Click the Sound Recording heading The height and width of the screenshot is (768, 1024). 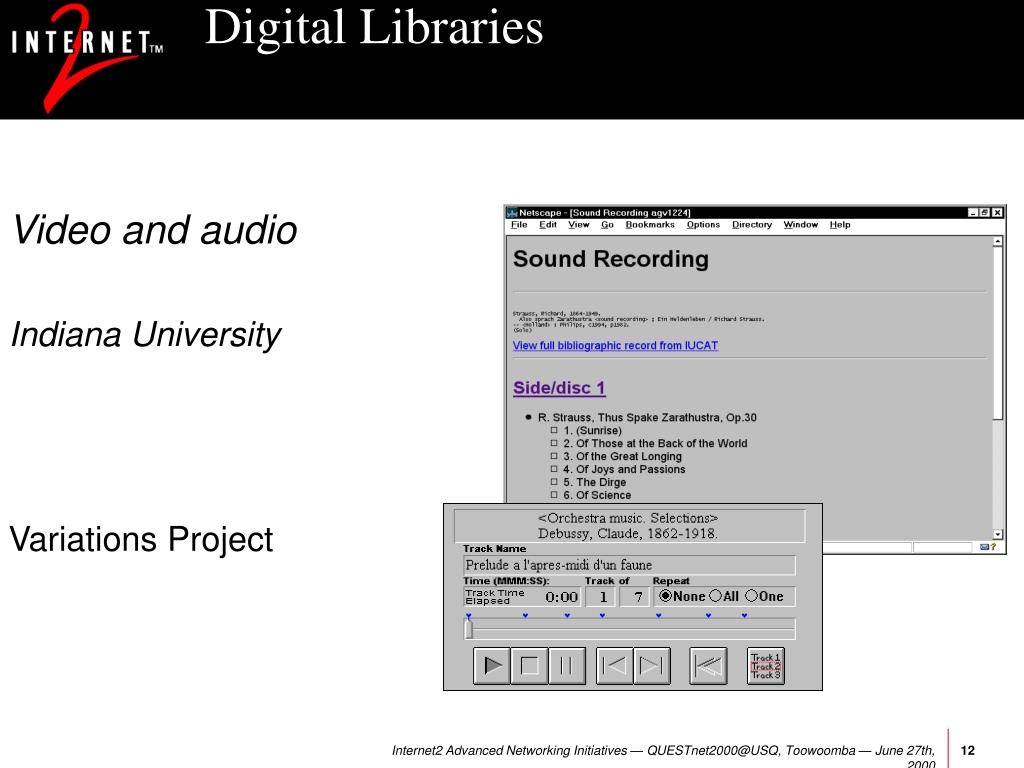pyautogui.click(x=611, y=260)
